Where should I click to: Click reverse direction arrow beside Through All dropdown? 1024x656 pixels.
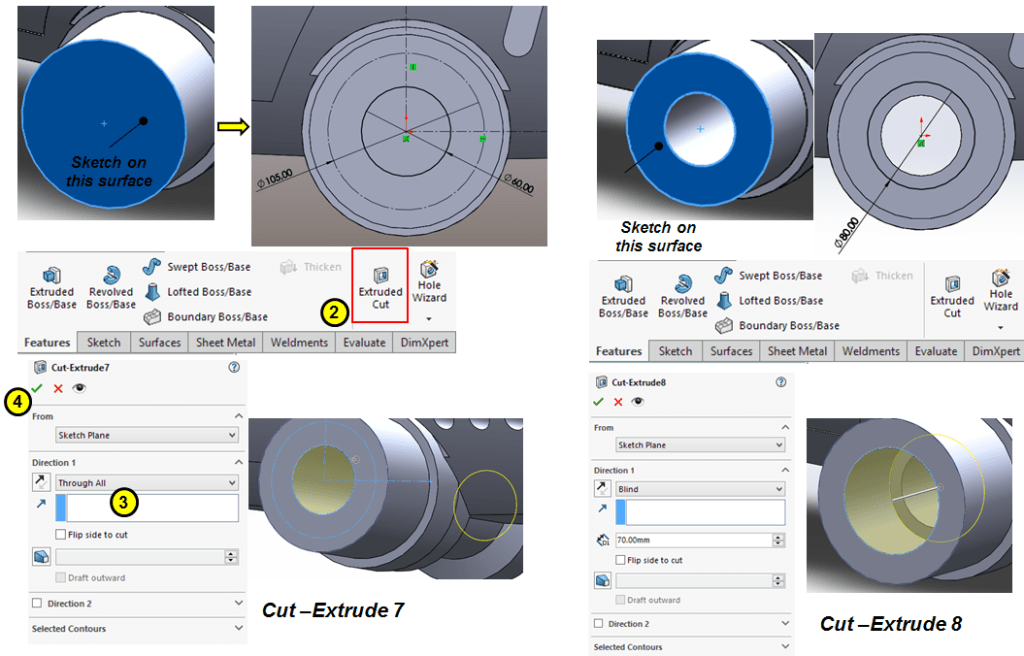[42, 483]
